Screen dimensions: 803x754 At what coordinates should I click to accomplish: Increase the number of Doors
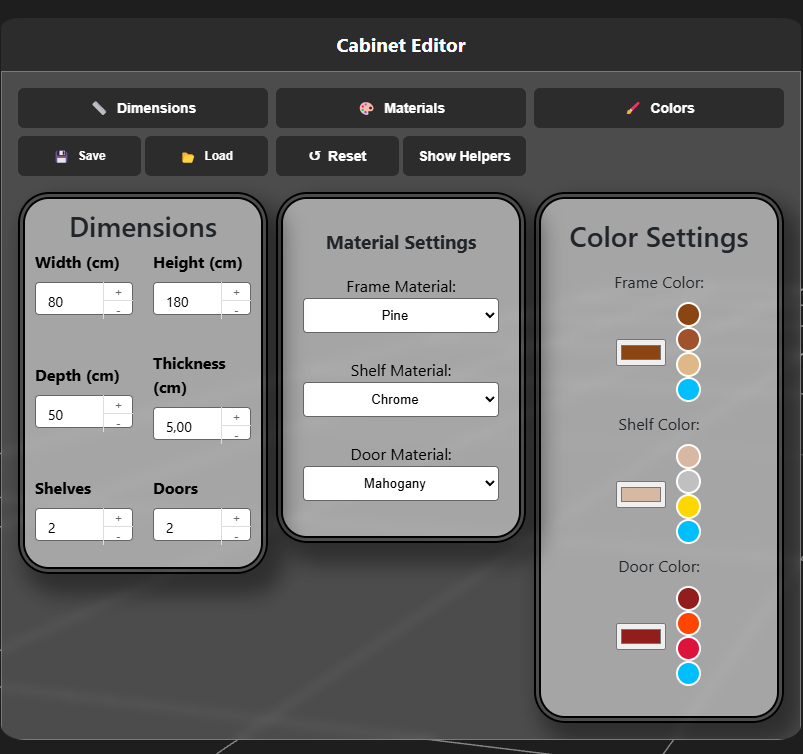point(236,518)
